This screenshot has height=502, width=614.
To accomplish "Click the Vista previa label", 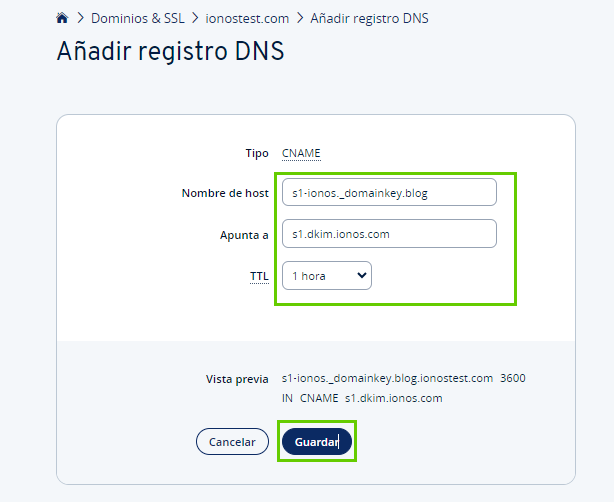I will [237, 379].
